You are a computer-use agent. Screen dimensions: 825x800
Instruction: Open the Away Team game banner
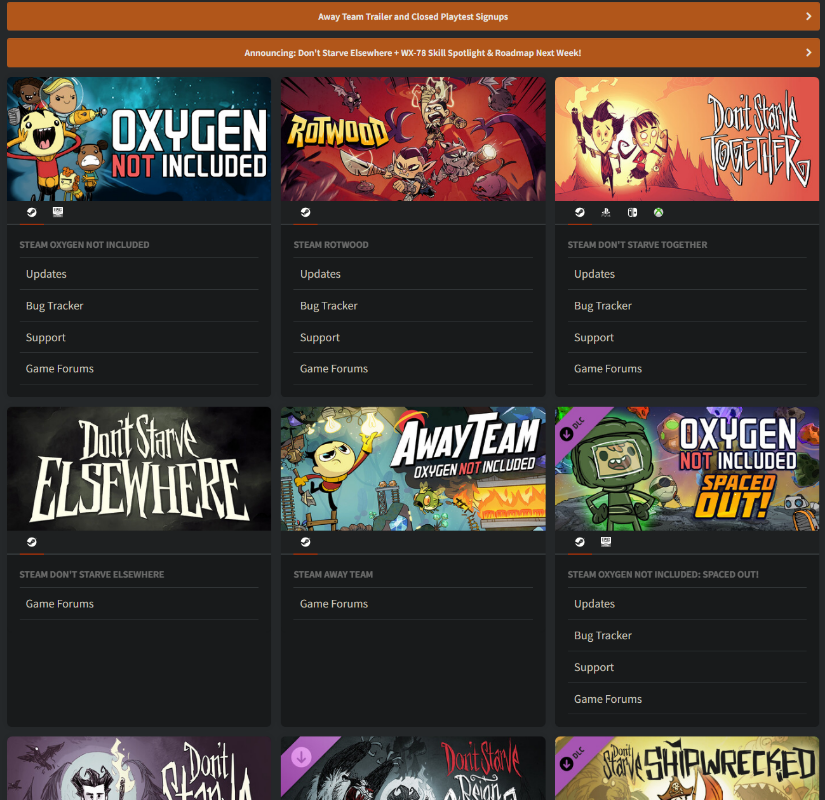(413, 468)
